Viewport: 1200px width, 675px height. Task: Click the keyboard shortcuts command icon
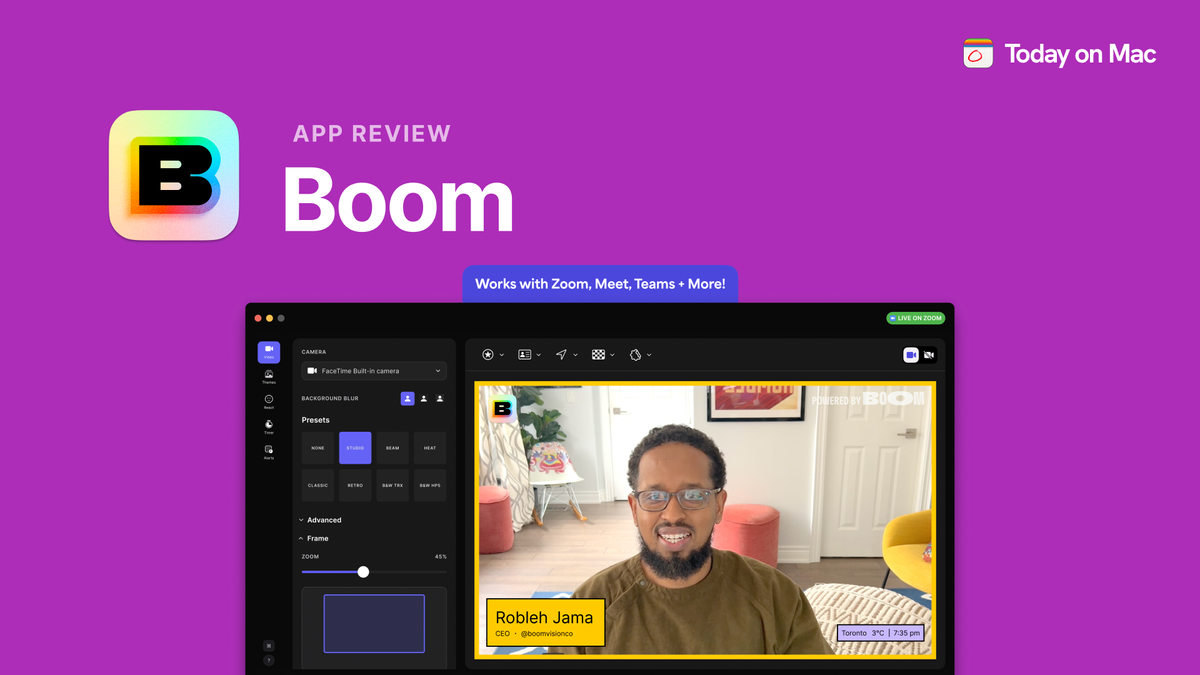(x=269, y=646)
